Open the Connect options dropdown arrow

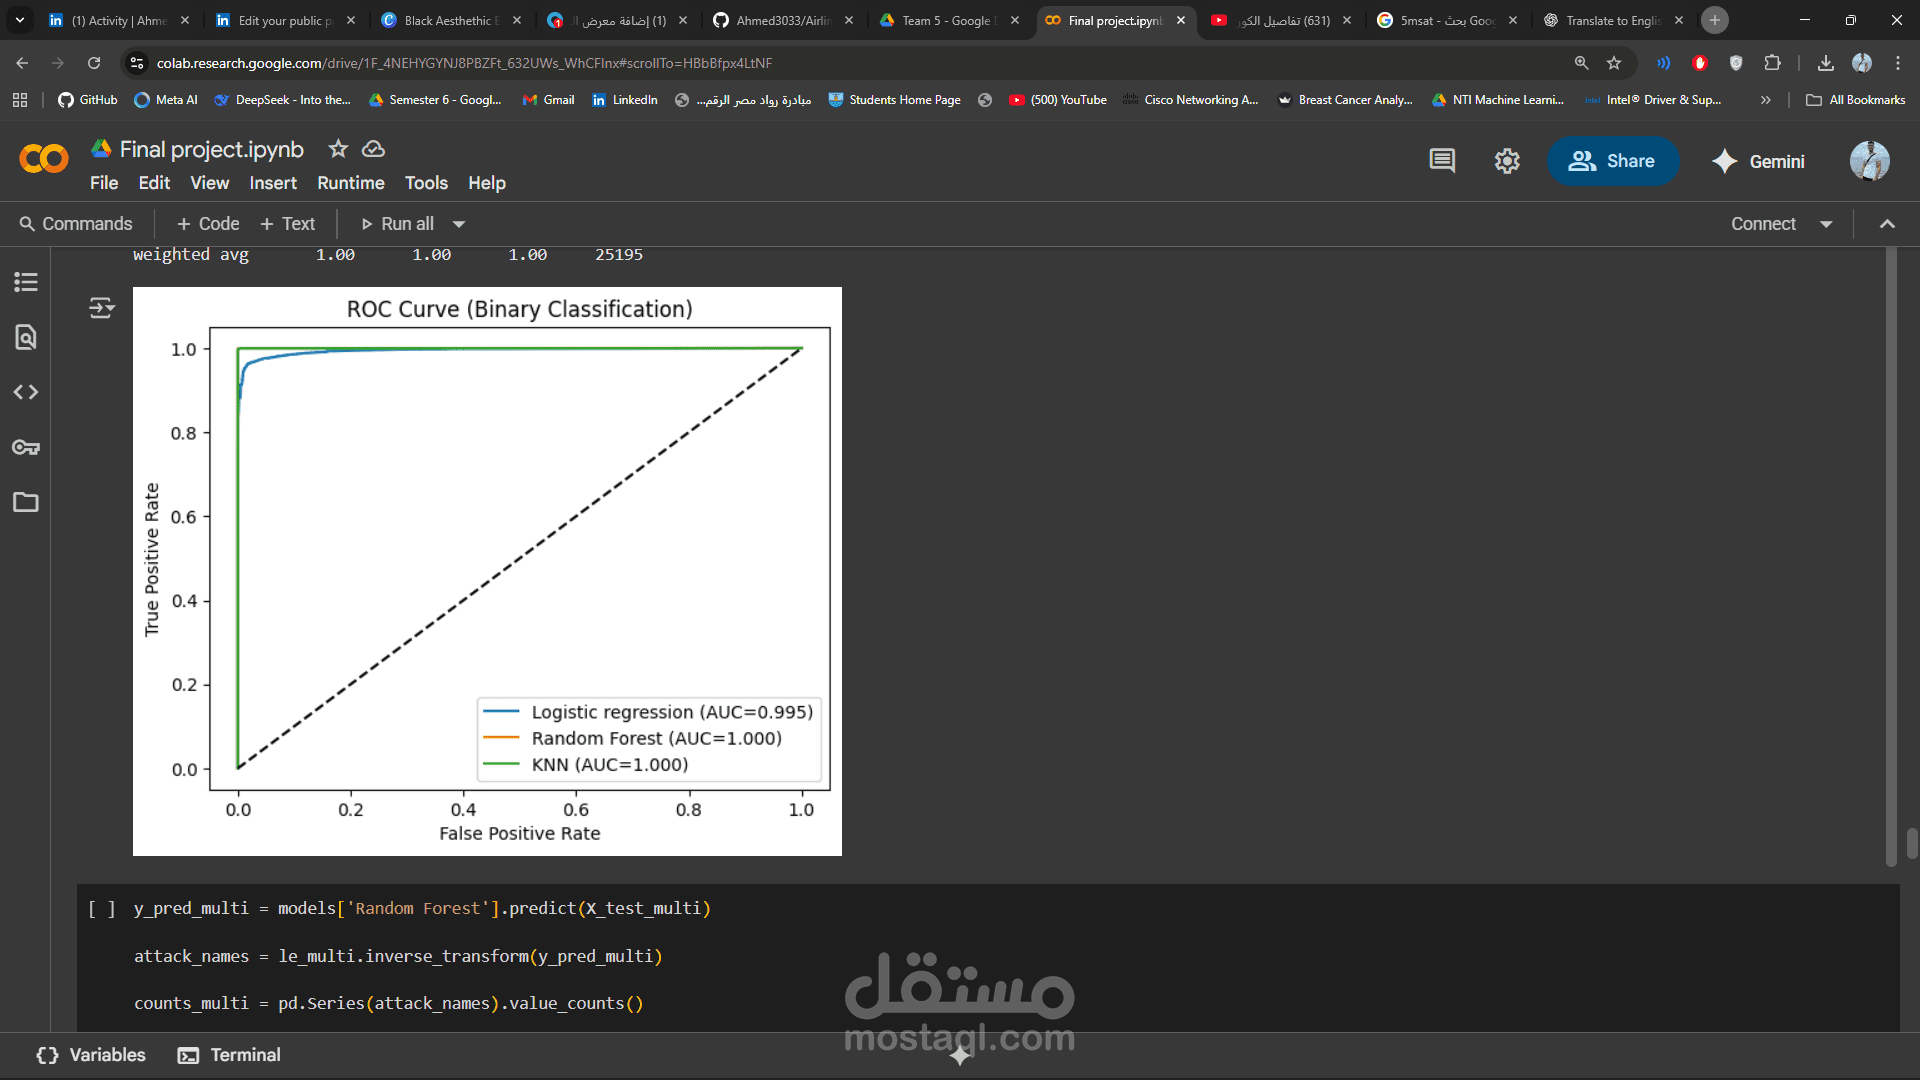[1826, 224]
